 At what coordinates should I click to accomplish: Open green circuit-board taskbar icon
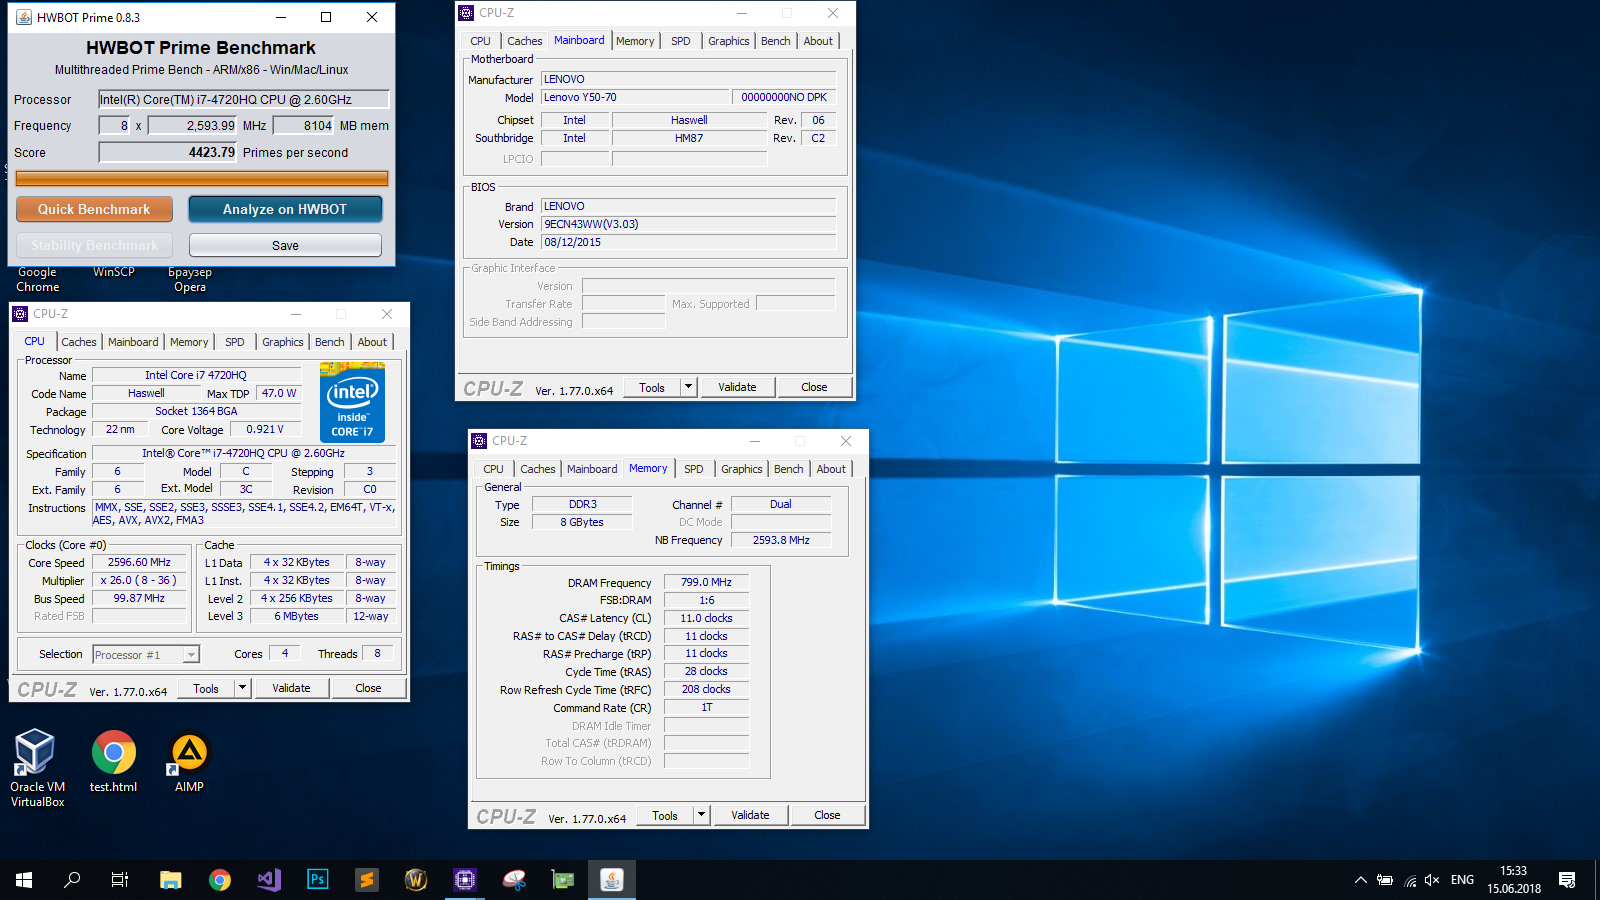coord(563,880)
